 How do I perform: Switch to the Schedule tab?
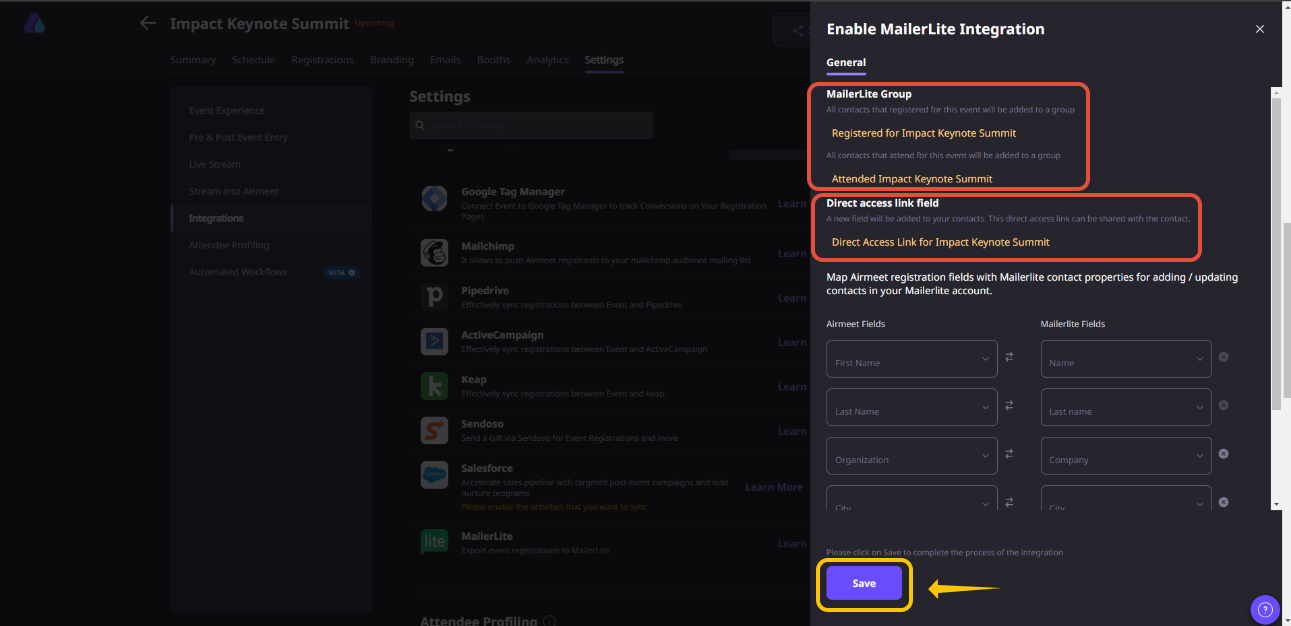pos(253,60)
